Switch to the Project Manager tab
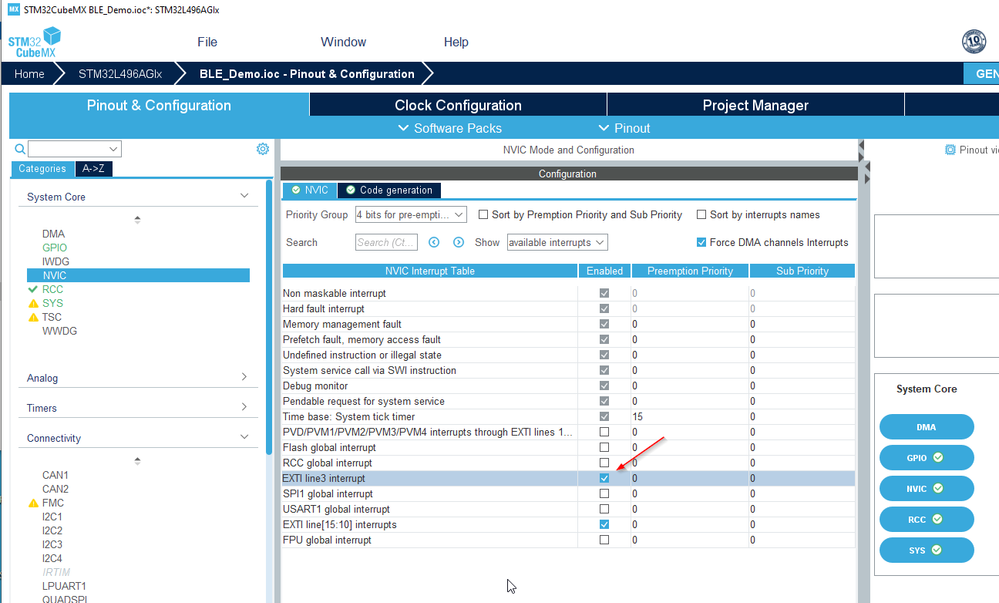999x603 pixels. 756,105
